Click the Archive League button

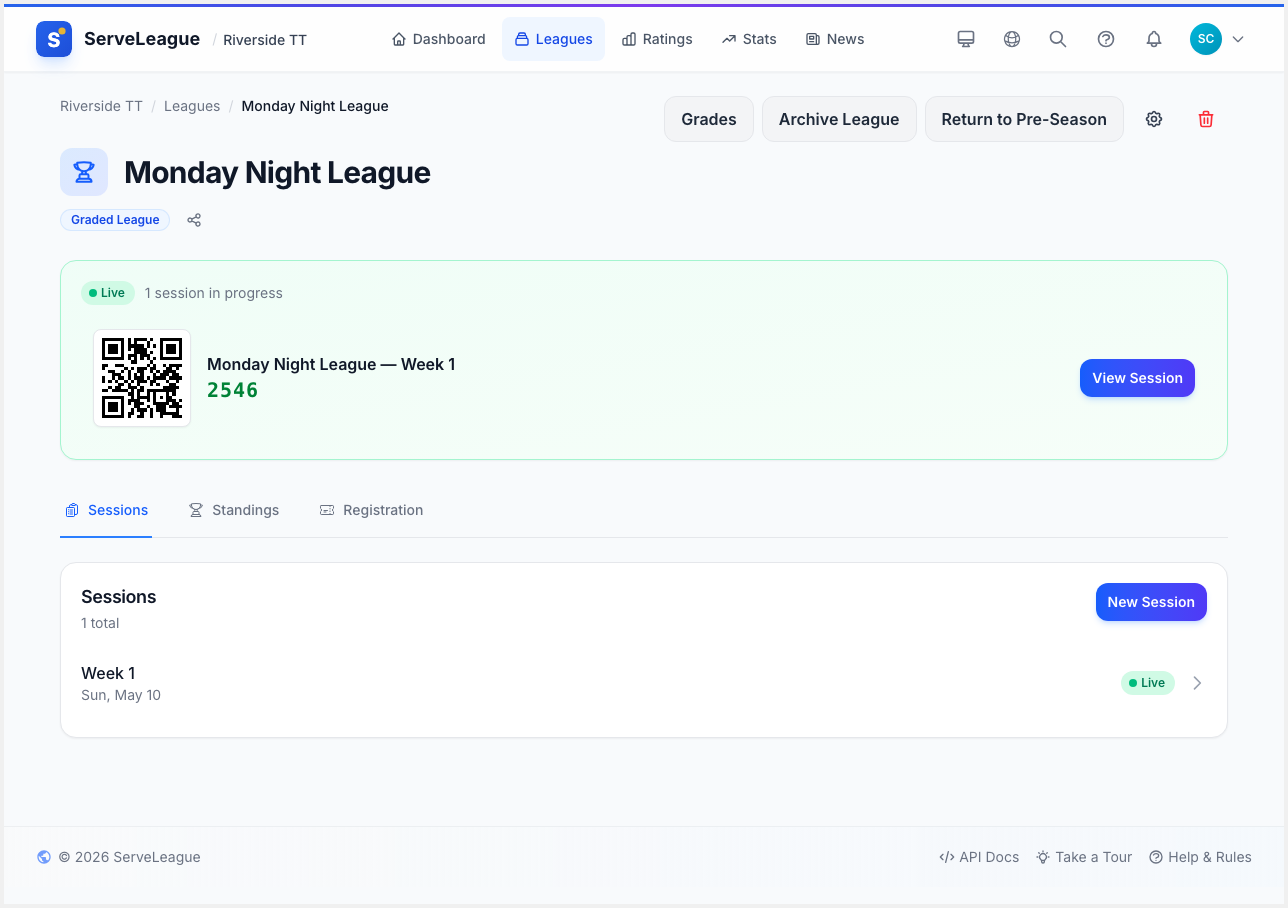[x=839, y=119]
